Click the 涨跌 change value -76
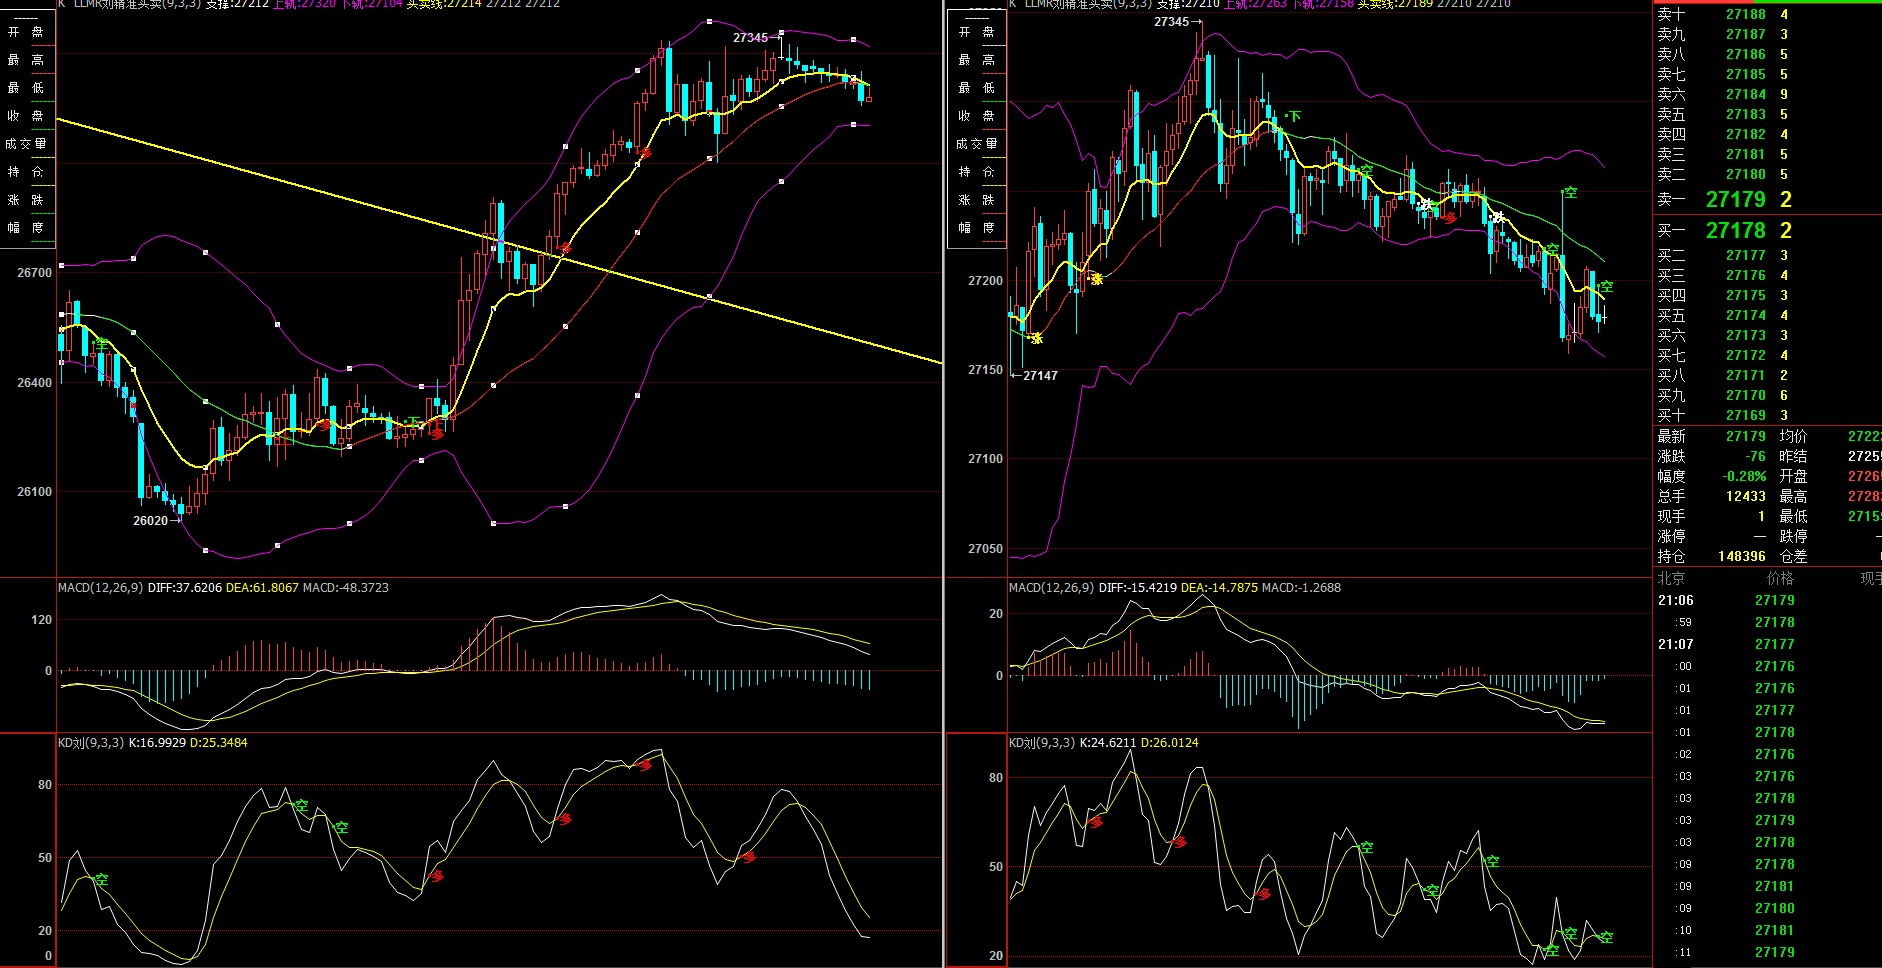Screen dimensions: 1882x968 tap(1756, 456)
